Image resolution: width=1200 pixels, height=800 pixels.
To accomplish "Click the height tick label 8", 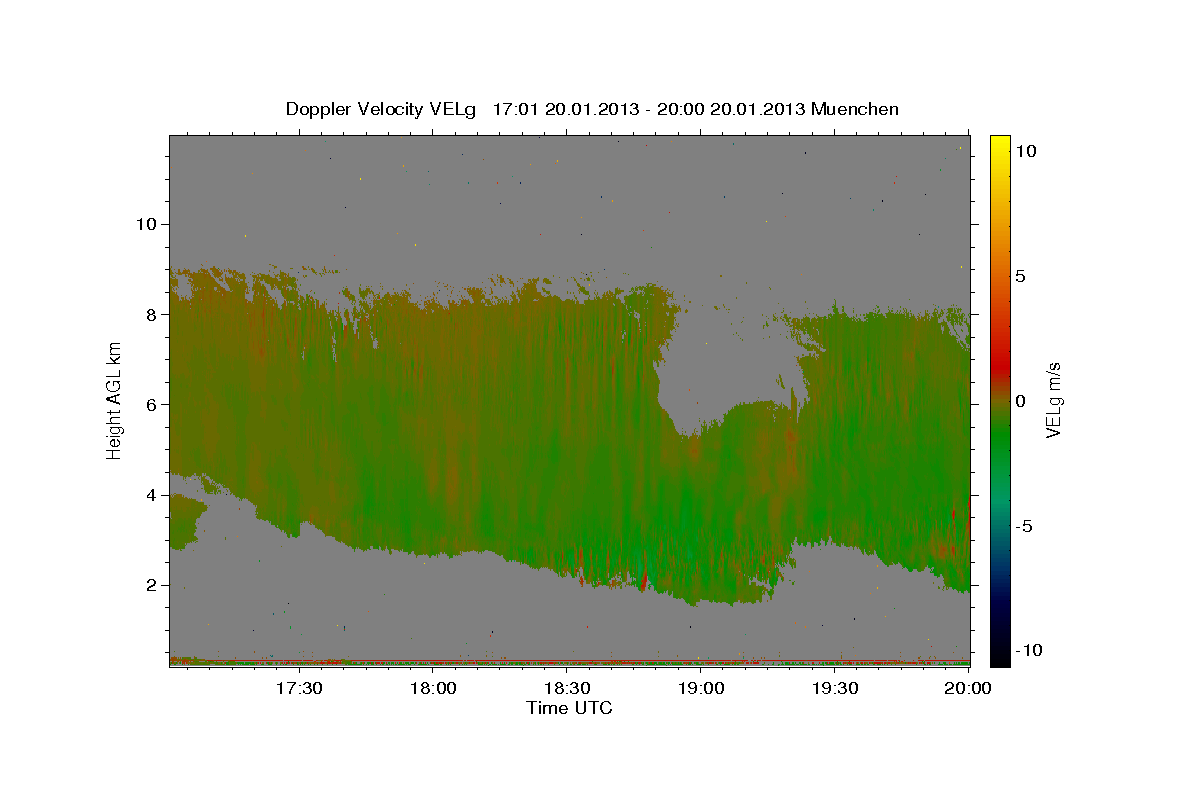I will pyautogui.click(x=150, y=314).
